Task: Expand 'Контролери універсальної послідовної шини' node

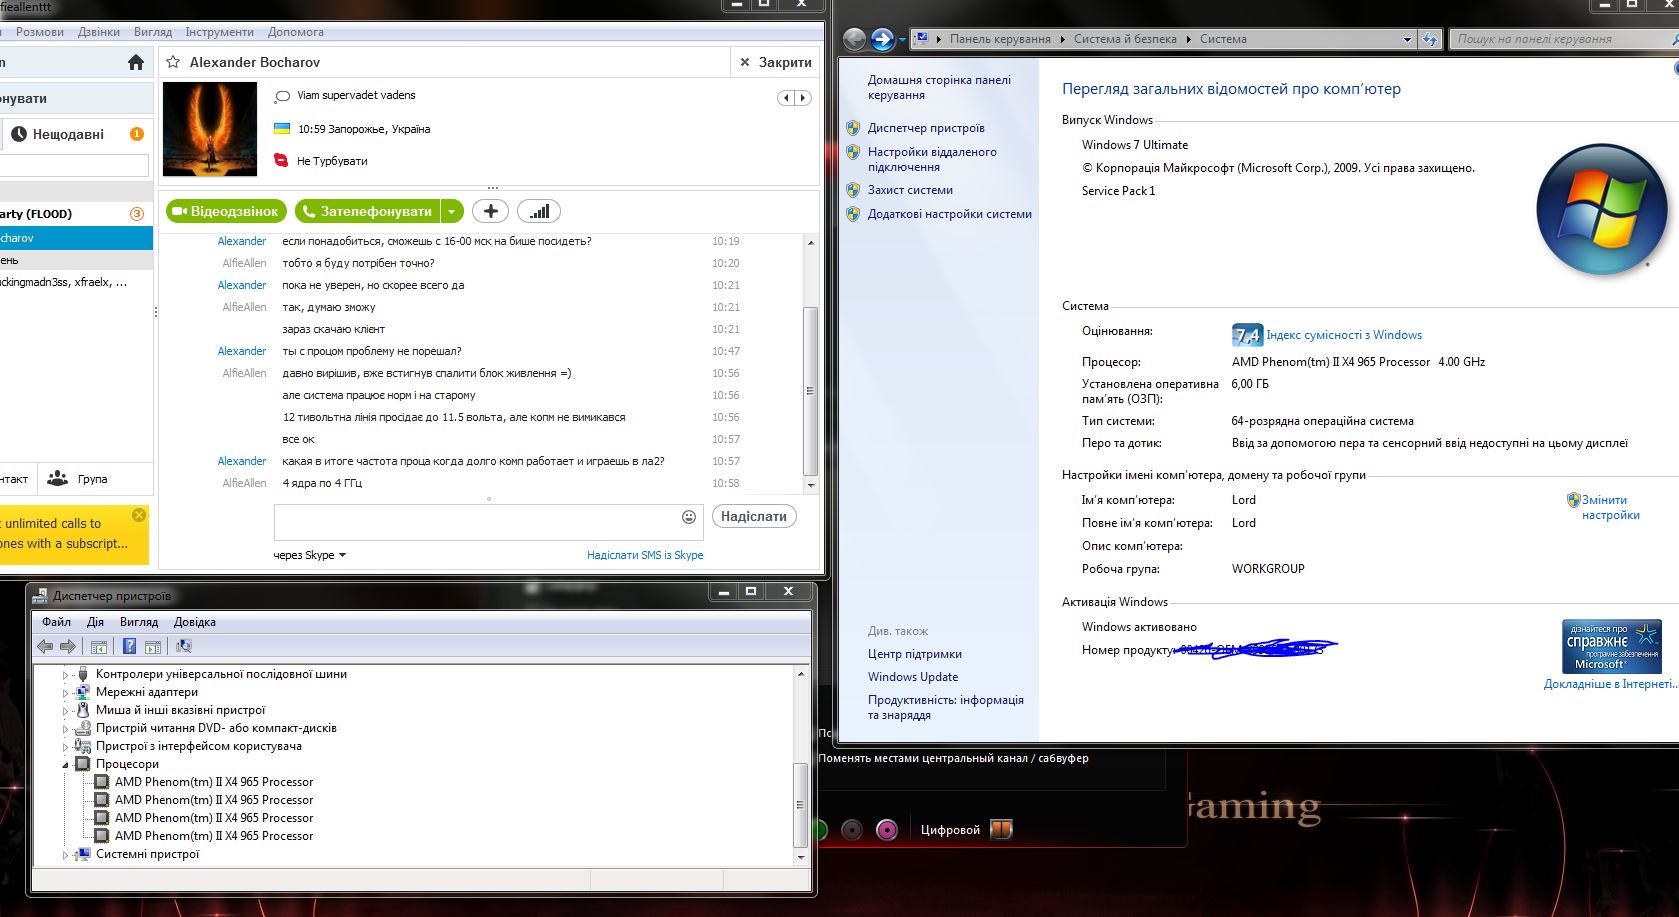Action: (66, 674)
